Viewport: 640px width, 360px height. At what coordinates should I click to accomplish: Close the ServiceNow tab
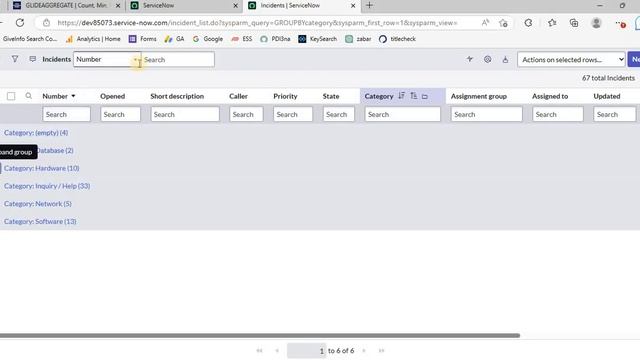pyautogui.click(x=236, y=6)
